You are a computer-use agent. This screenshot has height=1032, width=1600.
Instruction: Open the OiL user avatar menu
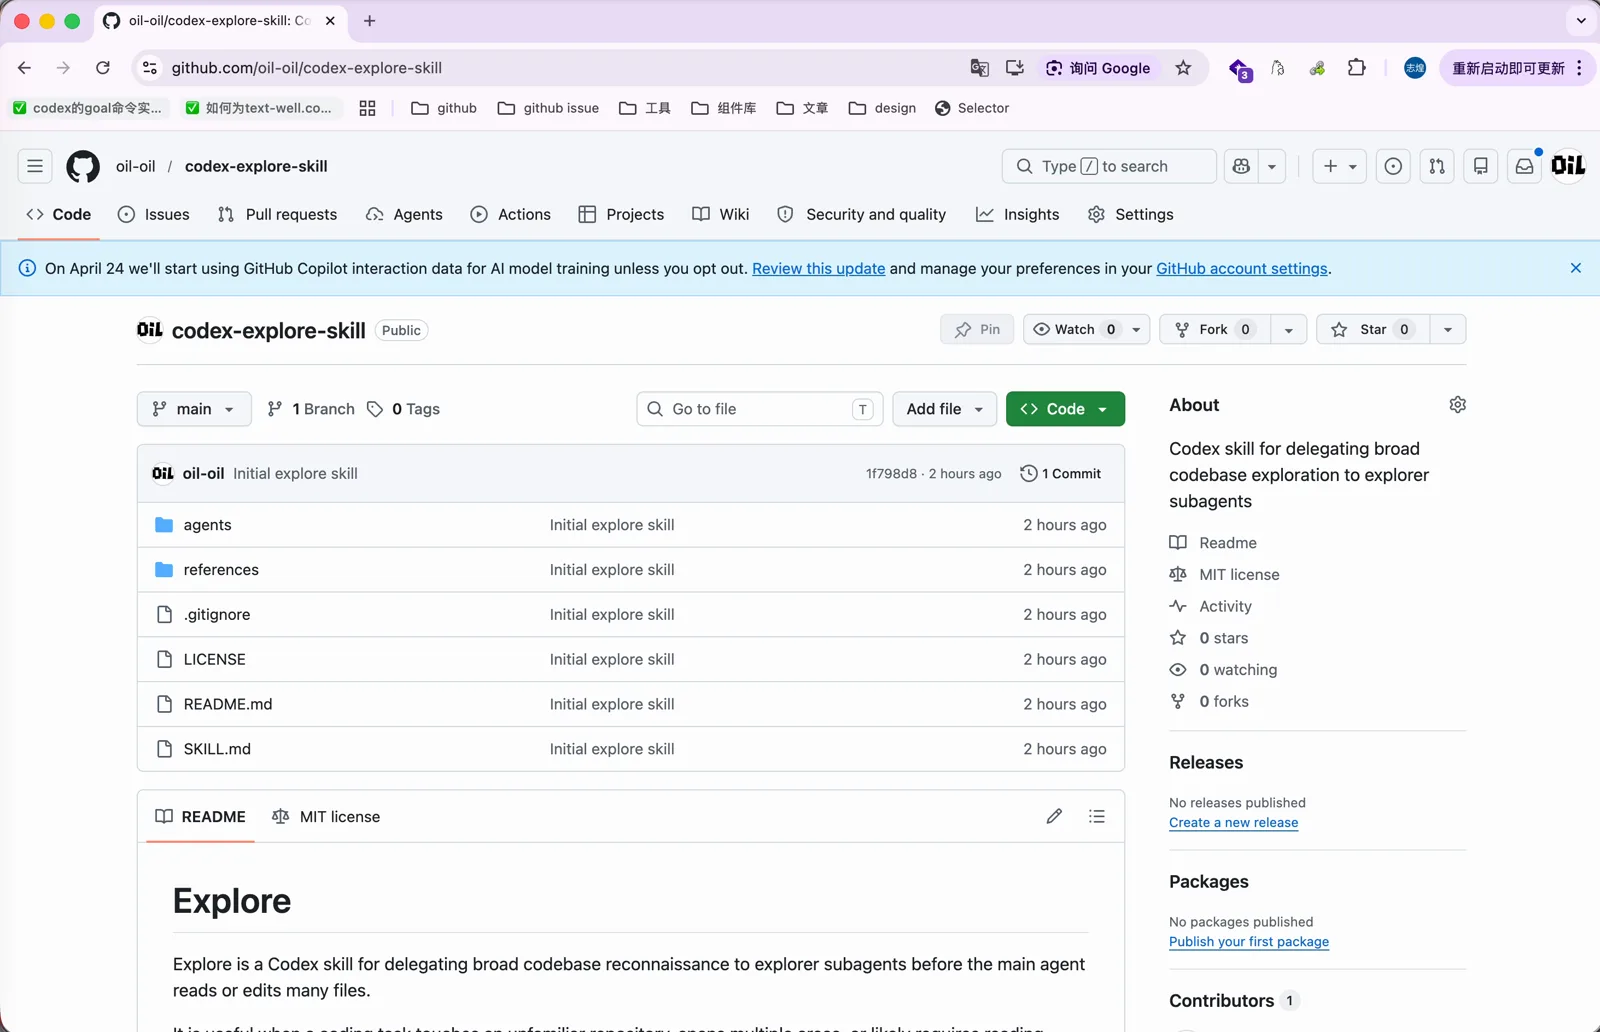[1568, 166]
